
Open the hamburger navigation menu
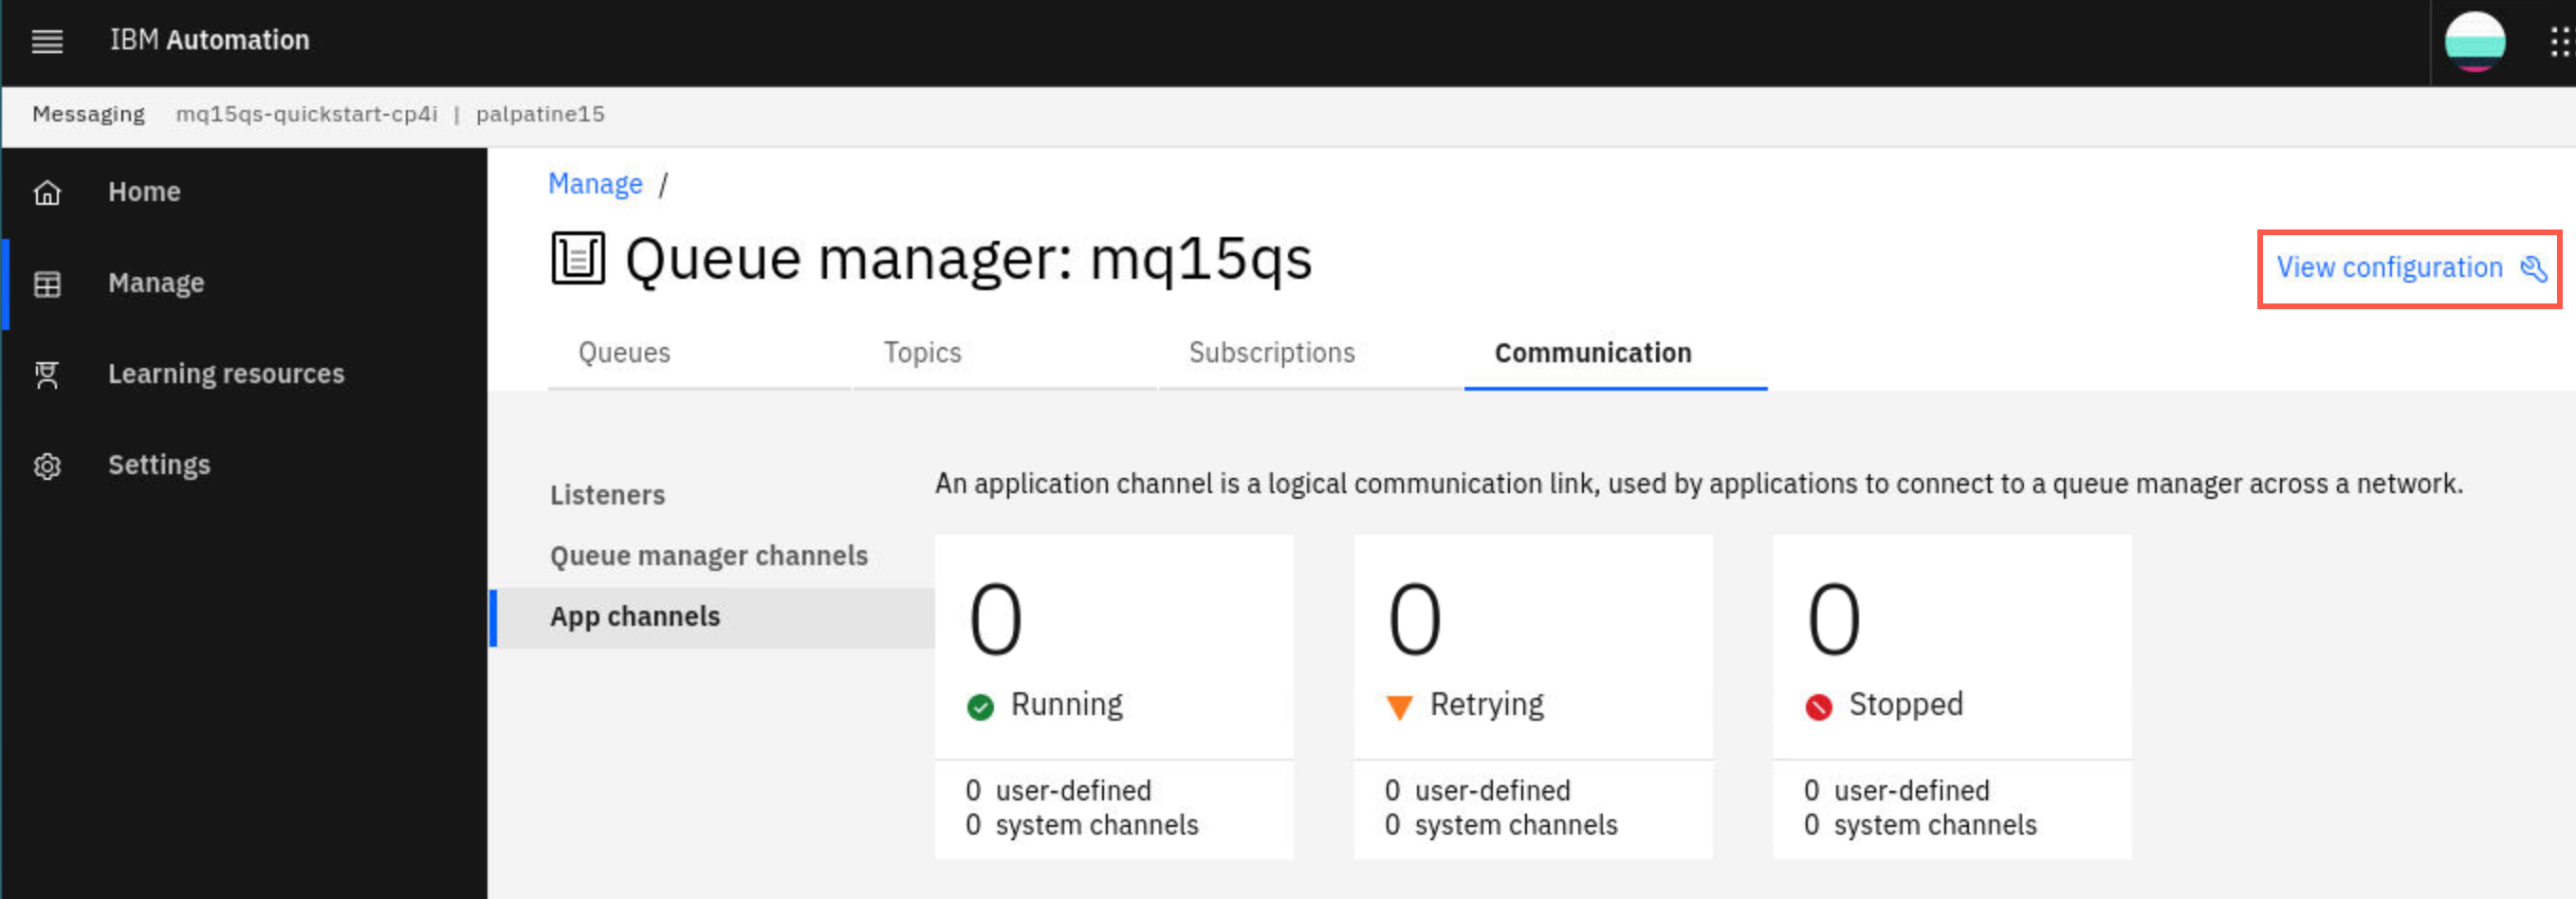pos(47,41)
